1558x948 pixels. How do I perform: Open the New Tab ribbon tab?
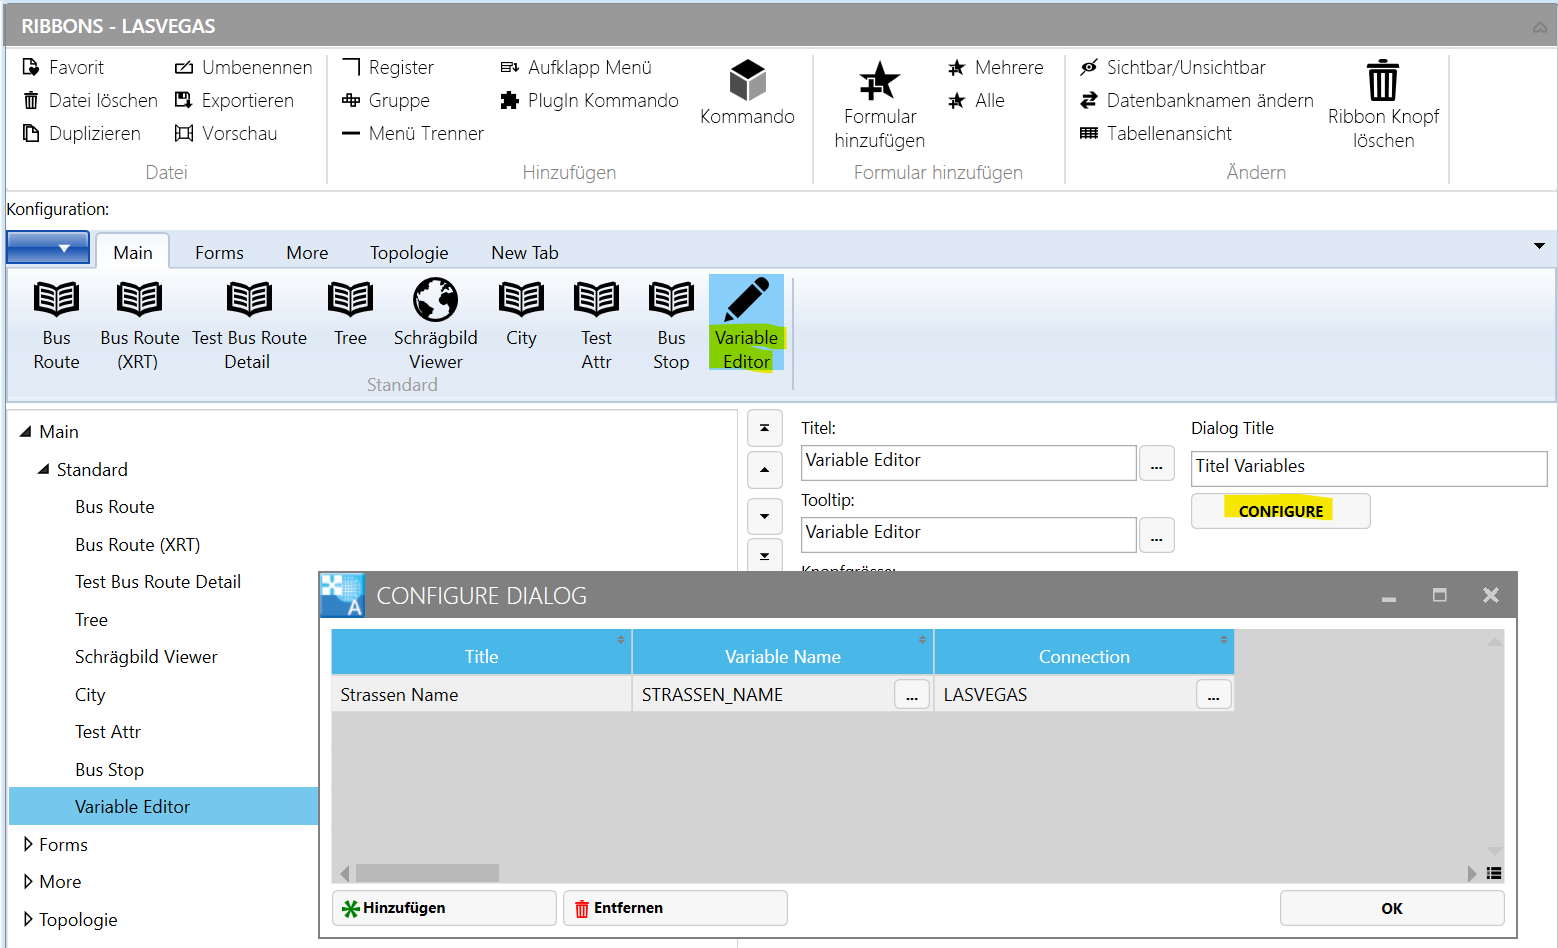(524, 253)
